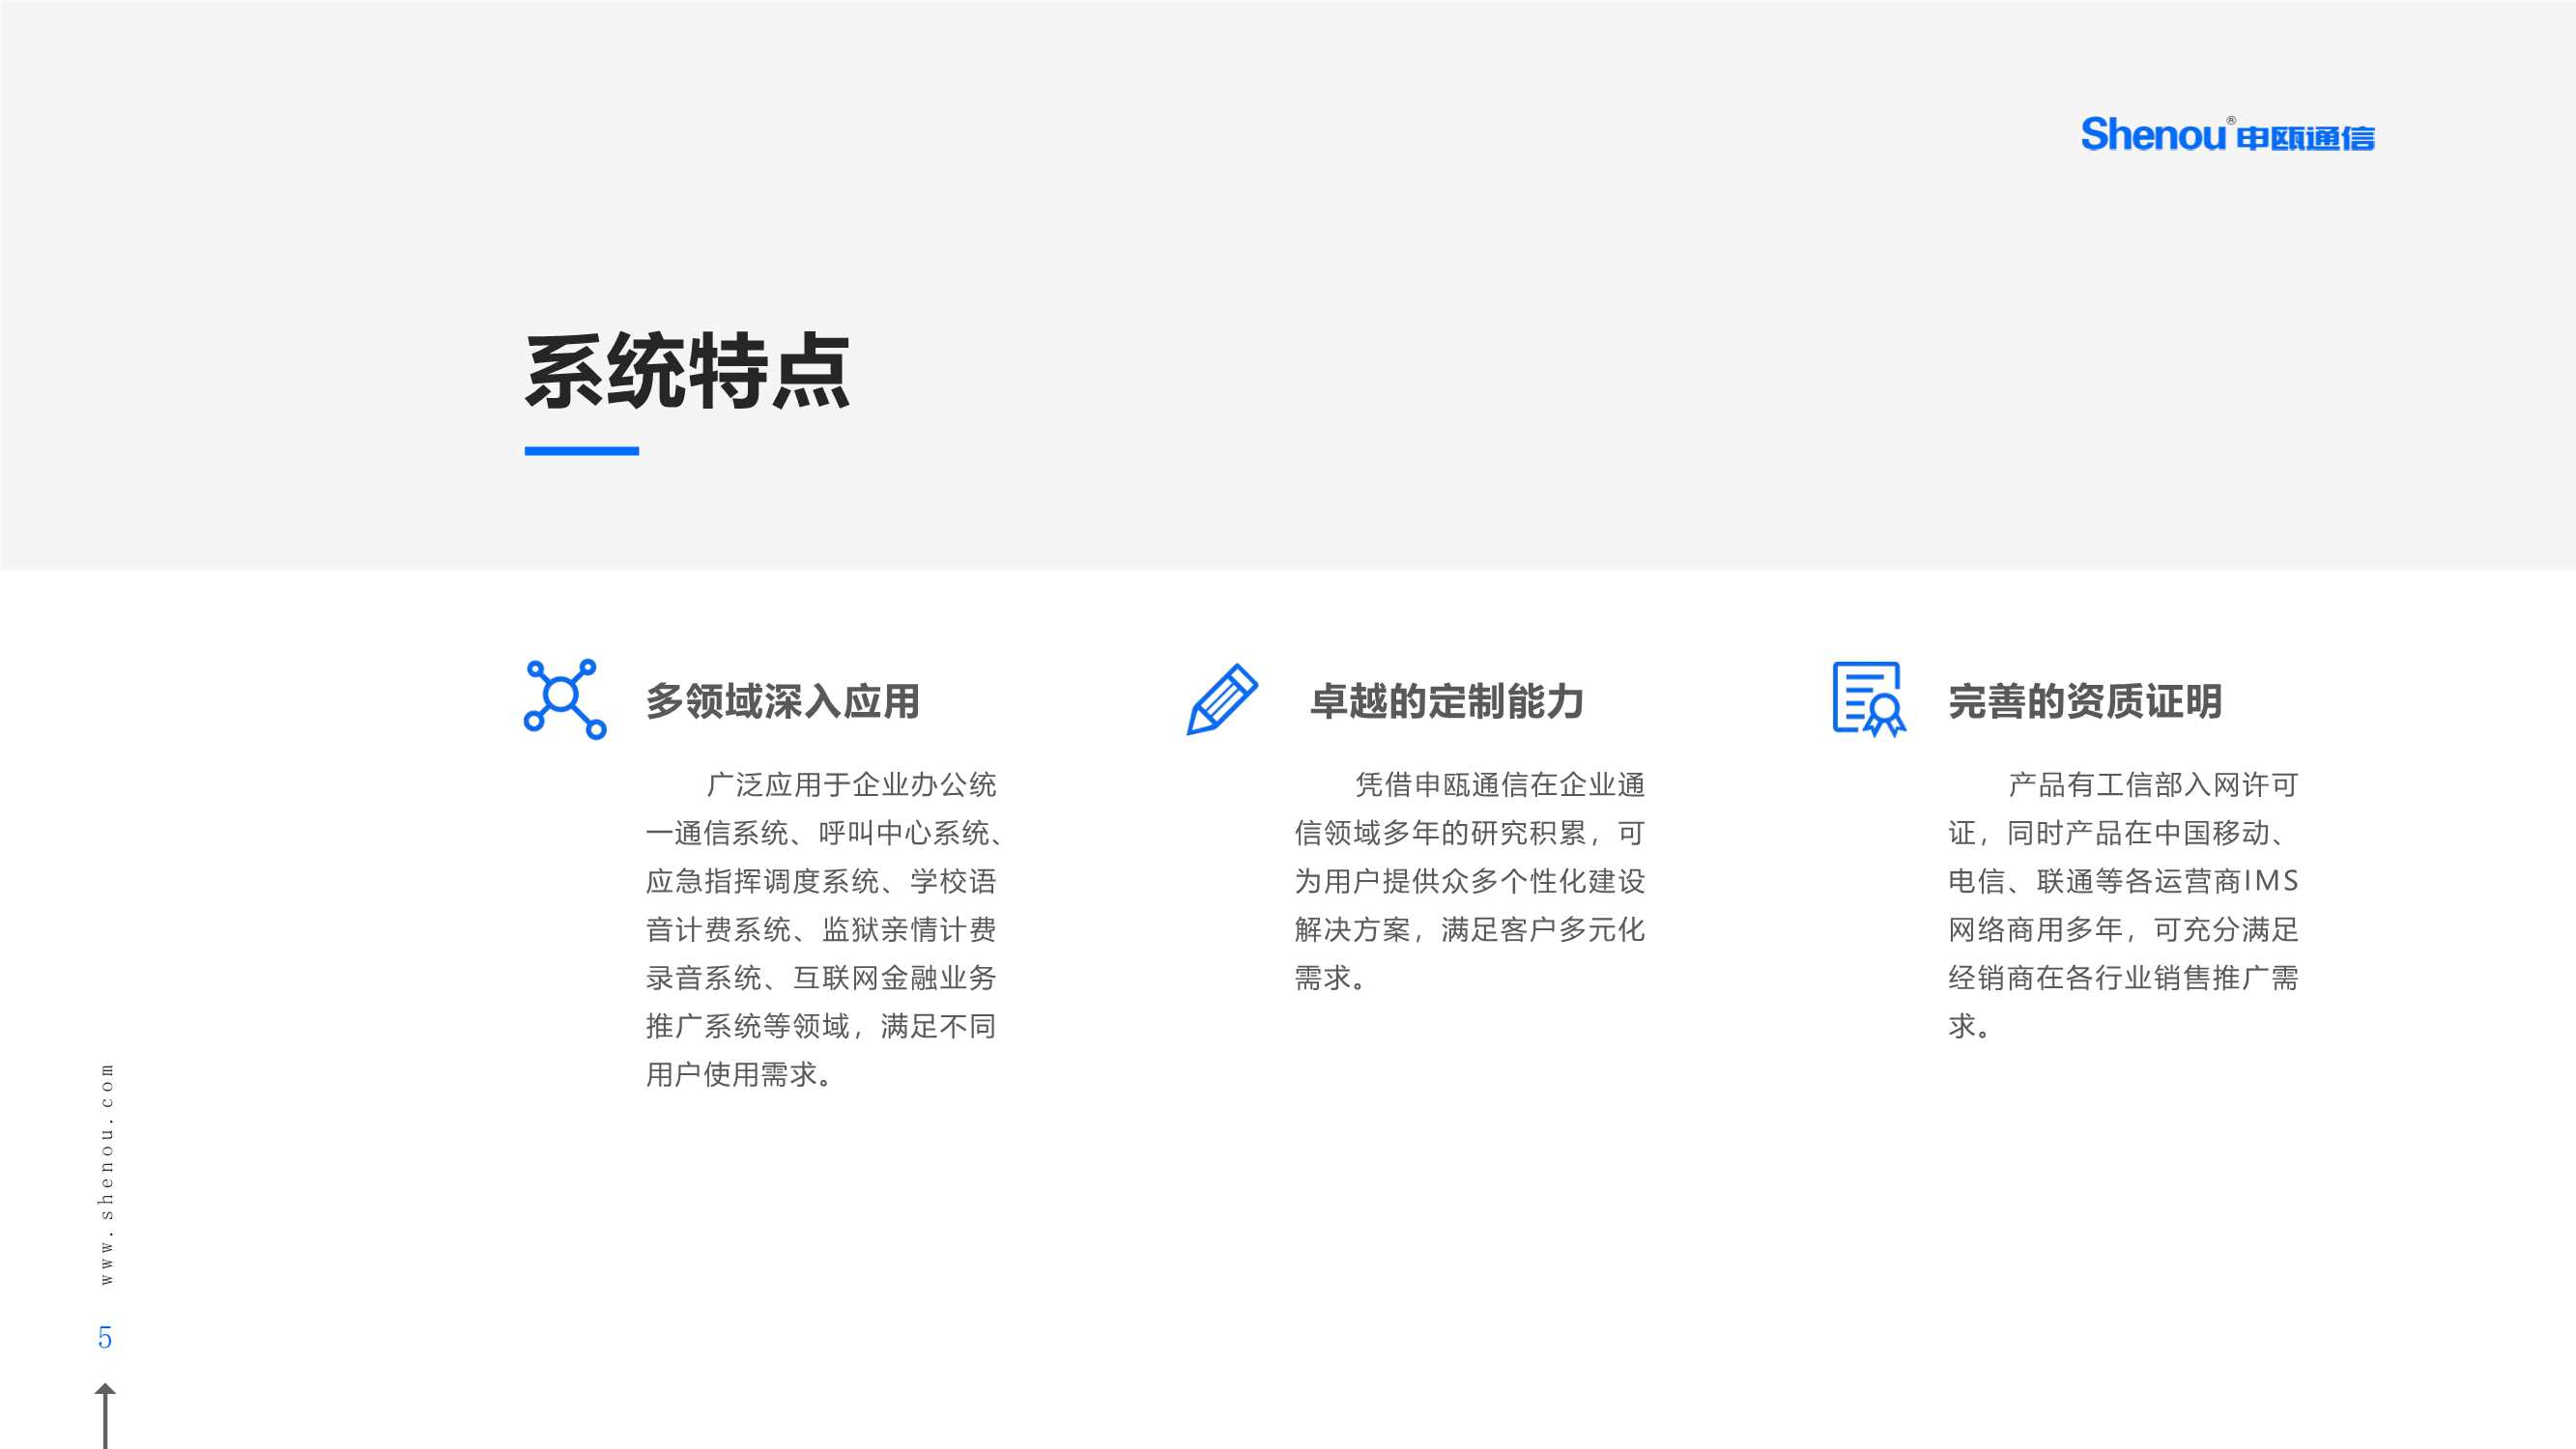This screenshot has height=1449, width=2576.
Task: Click the text 用户使用需求。
Action: 739,1074
